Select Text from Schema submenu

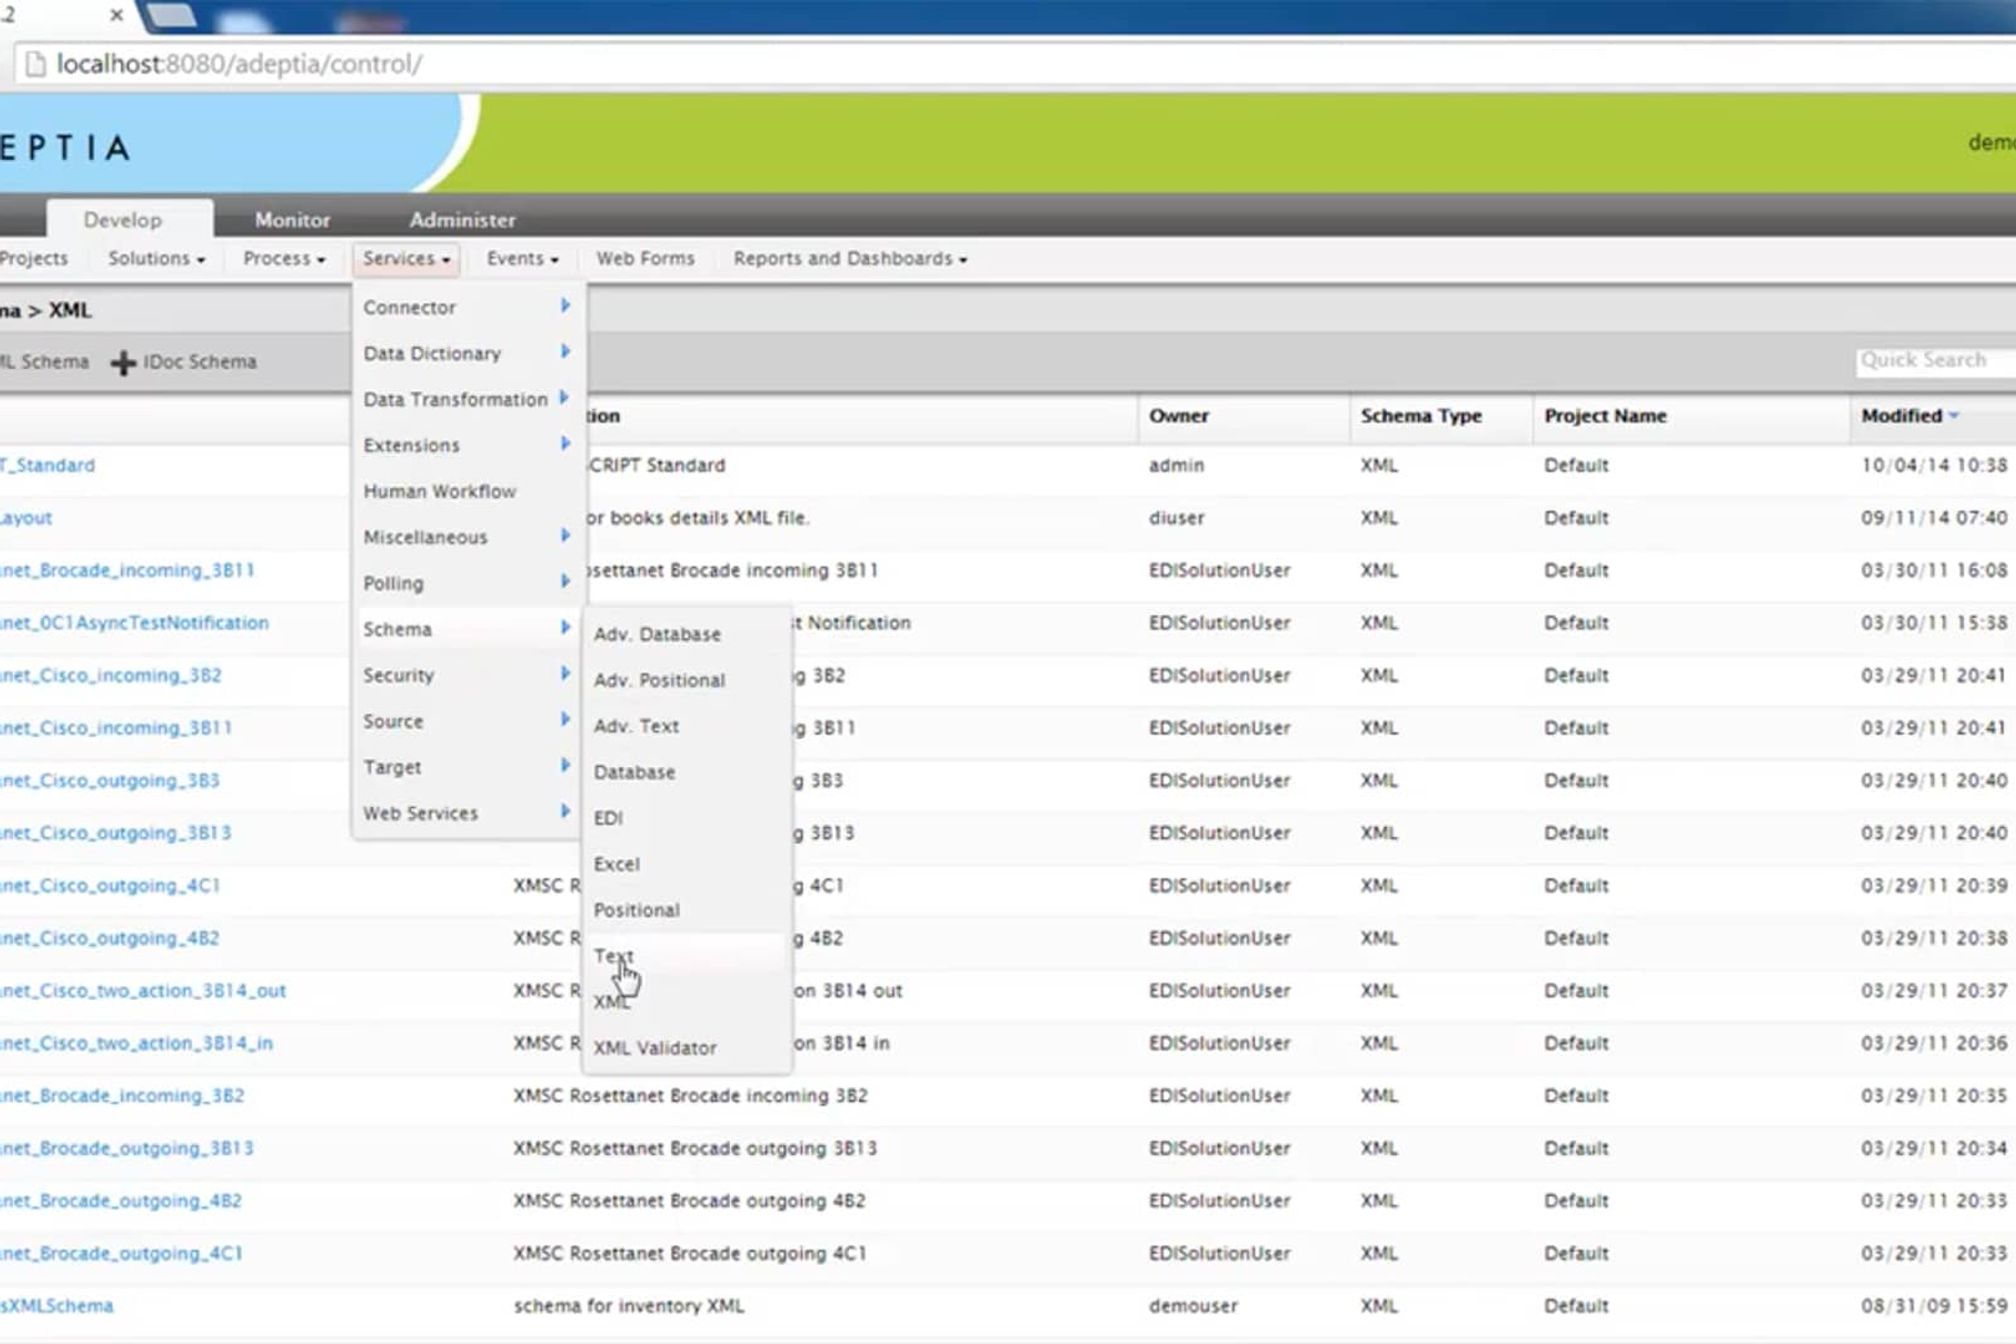pyautogui.click(x=613, y=956)
